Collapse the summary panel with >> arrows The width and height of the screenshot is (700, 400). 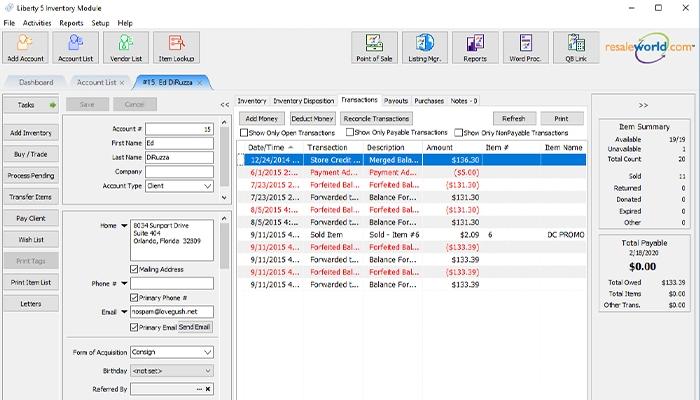coord(643,105)
